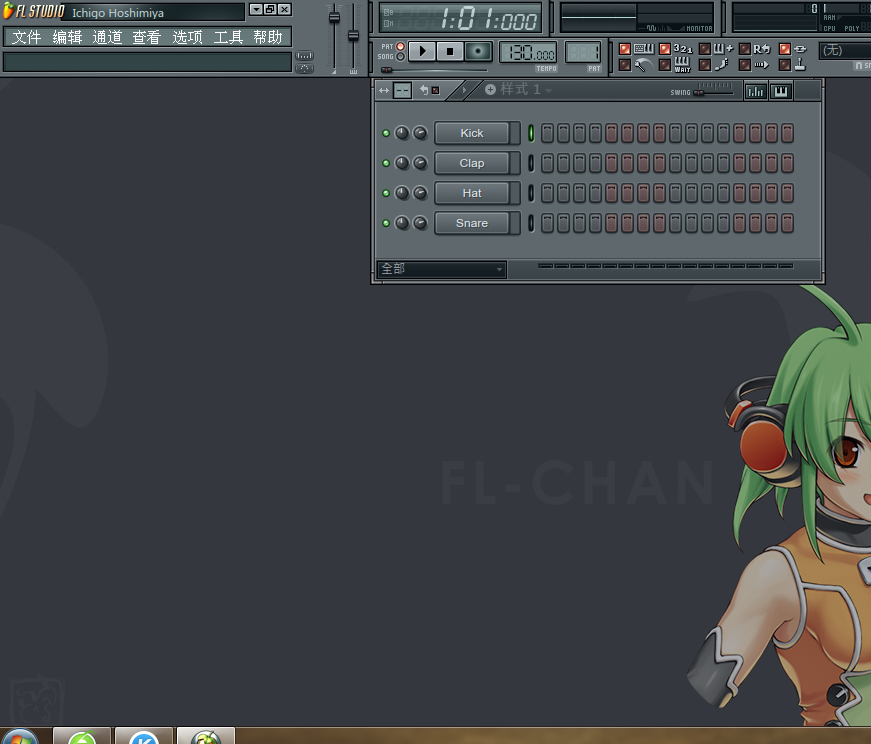
Task: Click the small triangle arrow in rack header
Action: [x=464, y=89]
